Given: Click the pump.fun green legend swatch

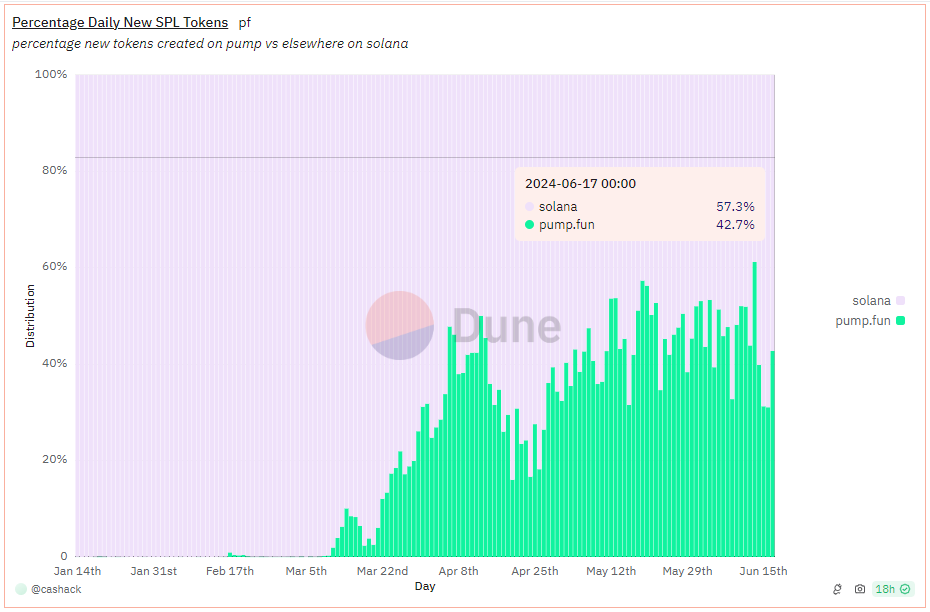Looking at the screenshot, I should (900, 321).
